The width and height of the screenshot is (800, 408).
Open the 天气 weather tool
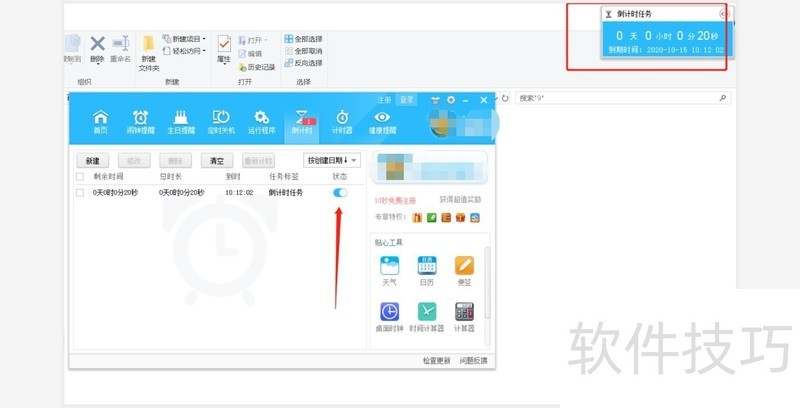pyautogui.click(x=389, y=271)
